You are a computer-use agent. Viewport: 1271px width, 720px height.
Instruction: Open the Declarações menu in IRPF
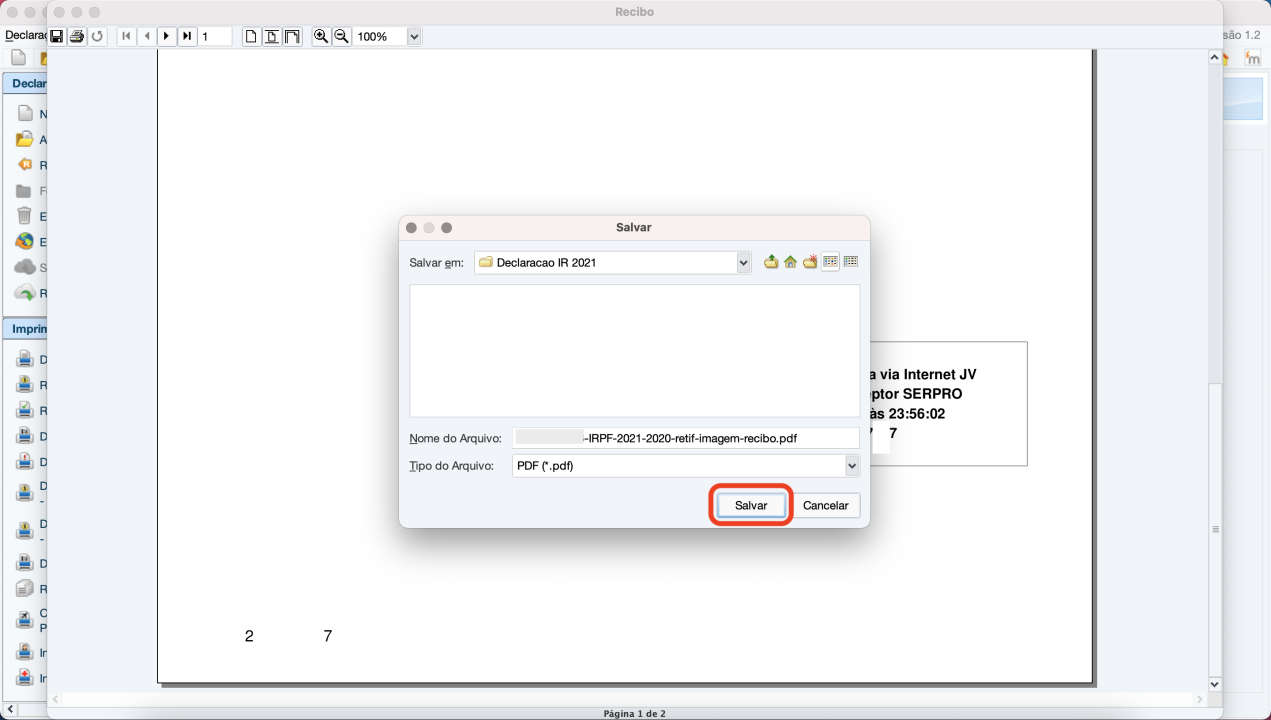22,35
